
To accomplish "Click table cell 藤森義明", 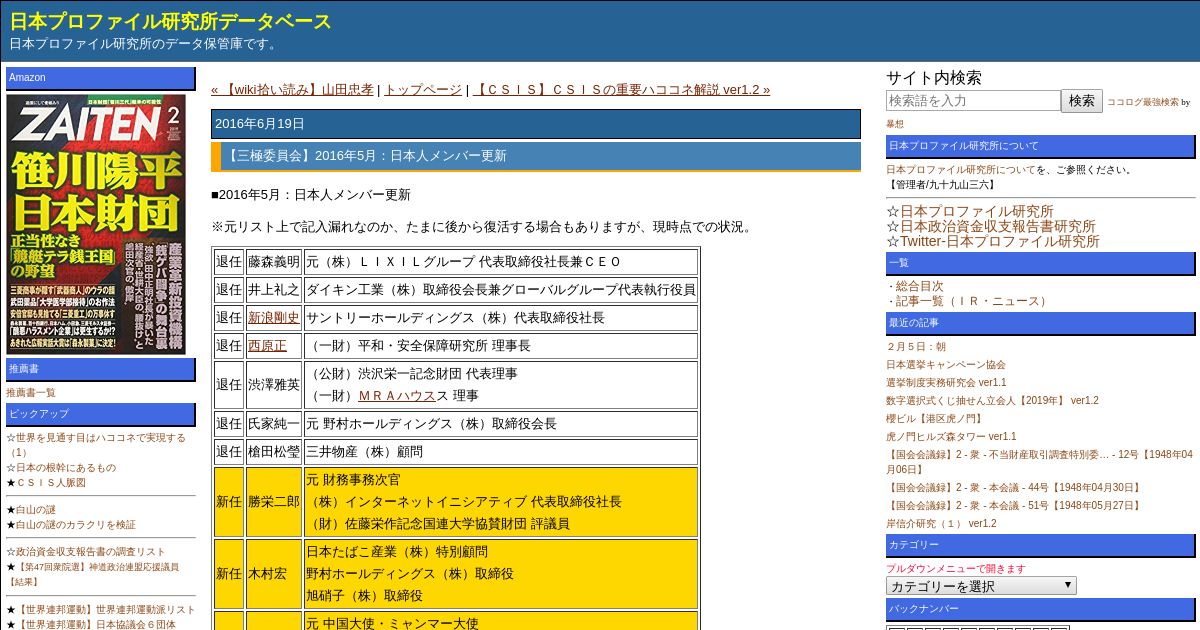I will (x=274, y=262).
